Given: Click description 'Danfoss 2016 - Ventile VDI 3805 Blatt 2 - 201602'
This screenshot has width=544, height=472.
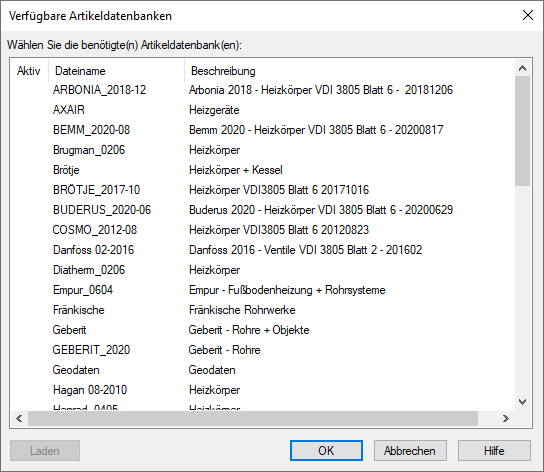Looking at the screenshot, I should [x=305, y=250].
